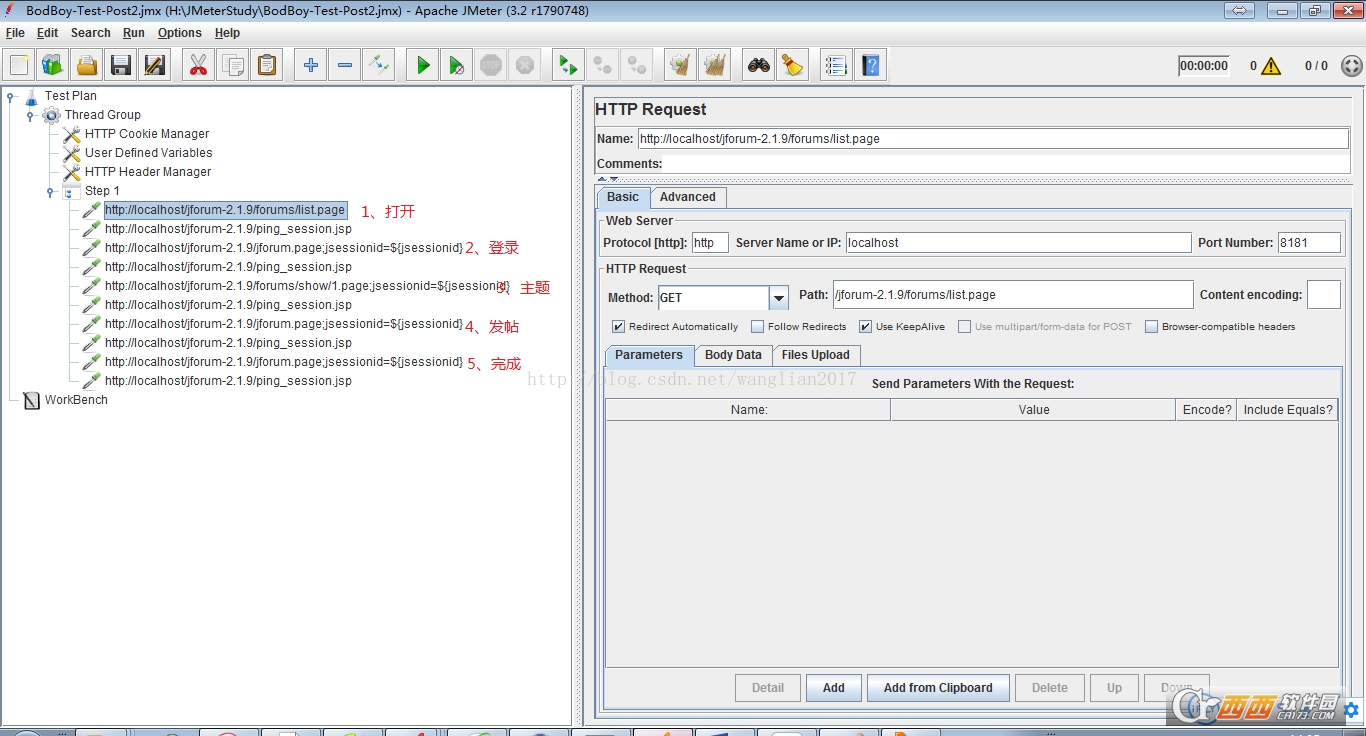Reset search with yellow broom icon
The height and width of the screenshot is (736, 1366).
(x=793, y=66)
